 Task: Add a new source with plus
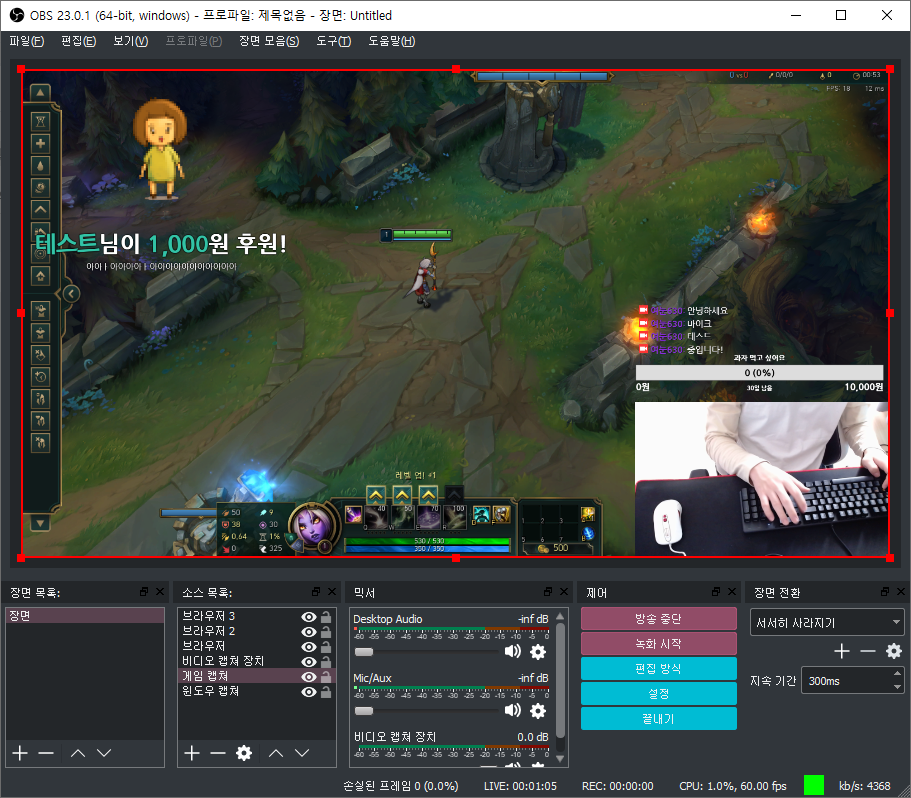(x=192, y=753)
